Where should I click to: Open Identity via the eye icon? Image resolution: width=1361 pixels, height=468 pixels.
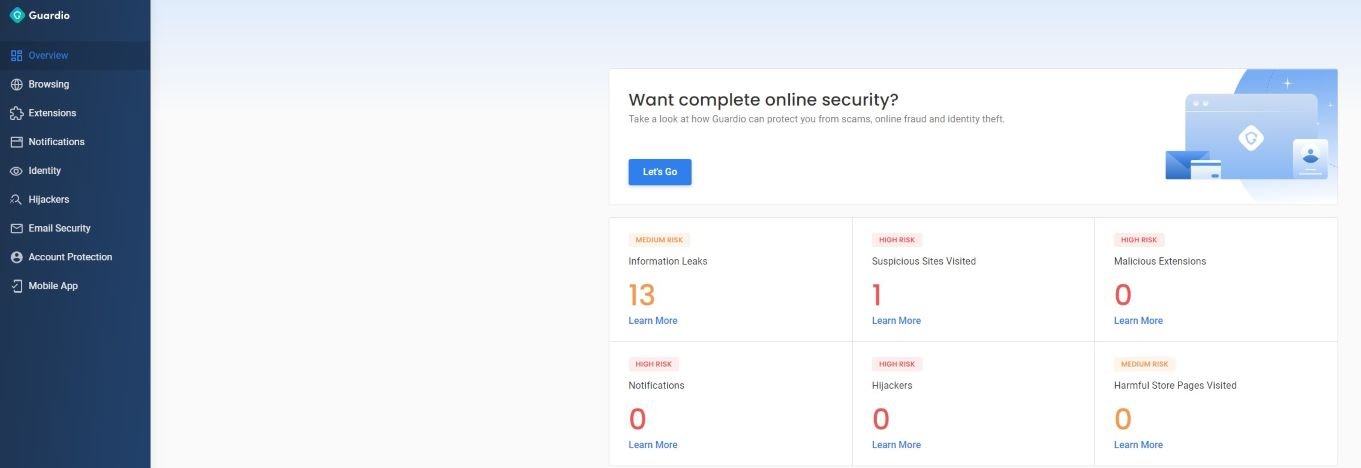pyautogui.click(x=16, y=171)
